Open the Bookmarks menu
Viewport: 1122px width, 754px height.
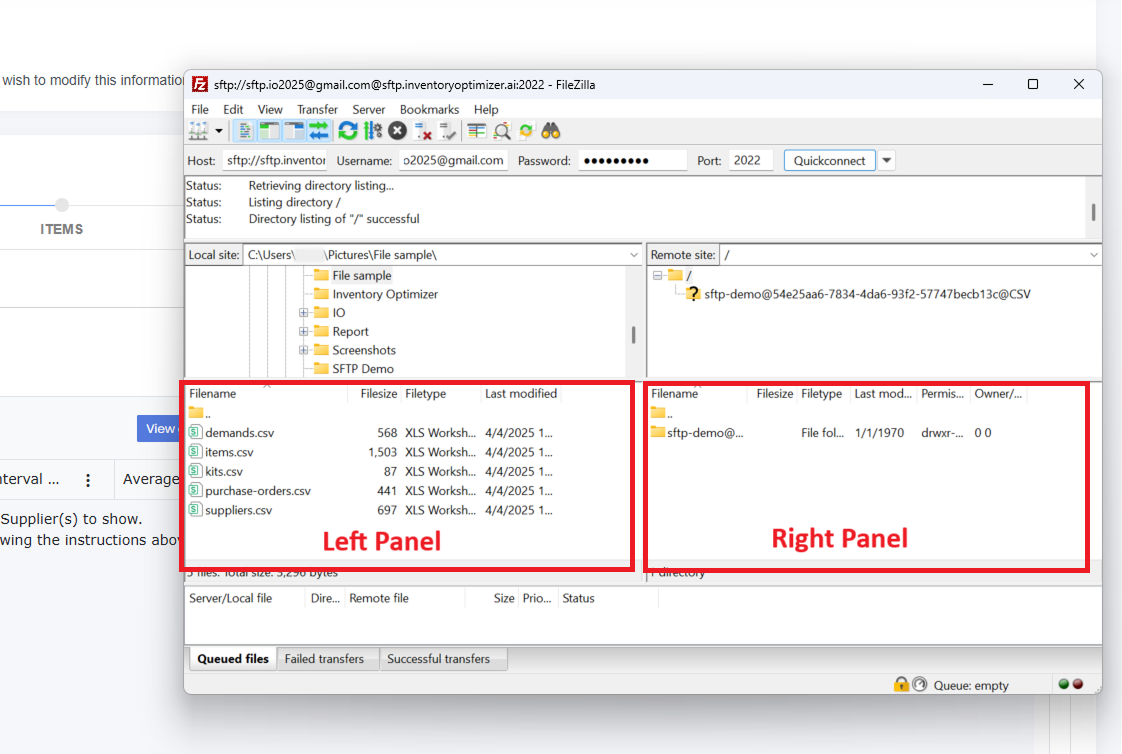pyautogui.click(x=429, y=109)
